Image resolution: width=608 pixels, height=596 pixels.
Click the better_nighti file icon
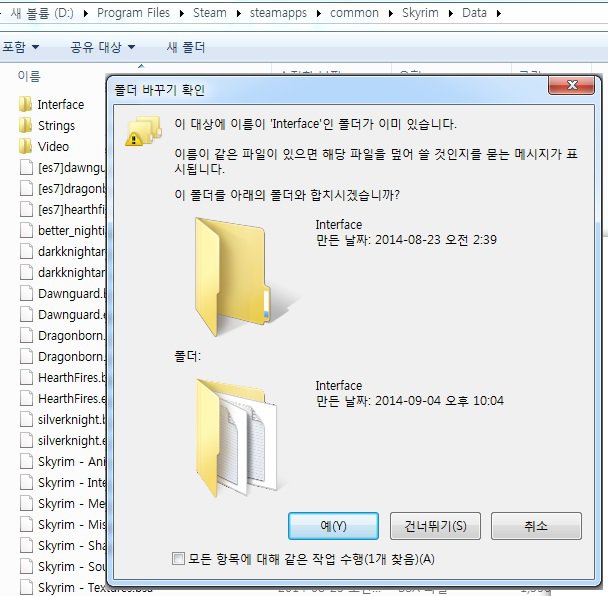pyautogui.click(x=26, y=230)
